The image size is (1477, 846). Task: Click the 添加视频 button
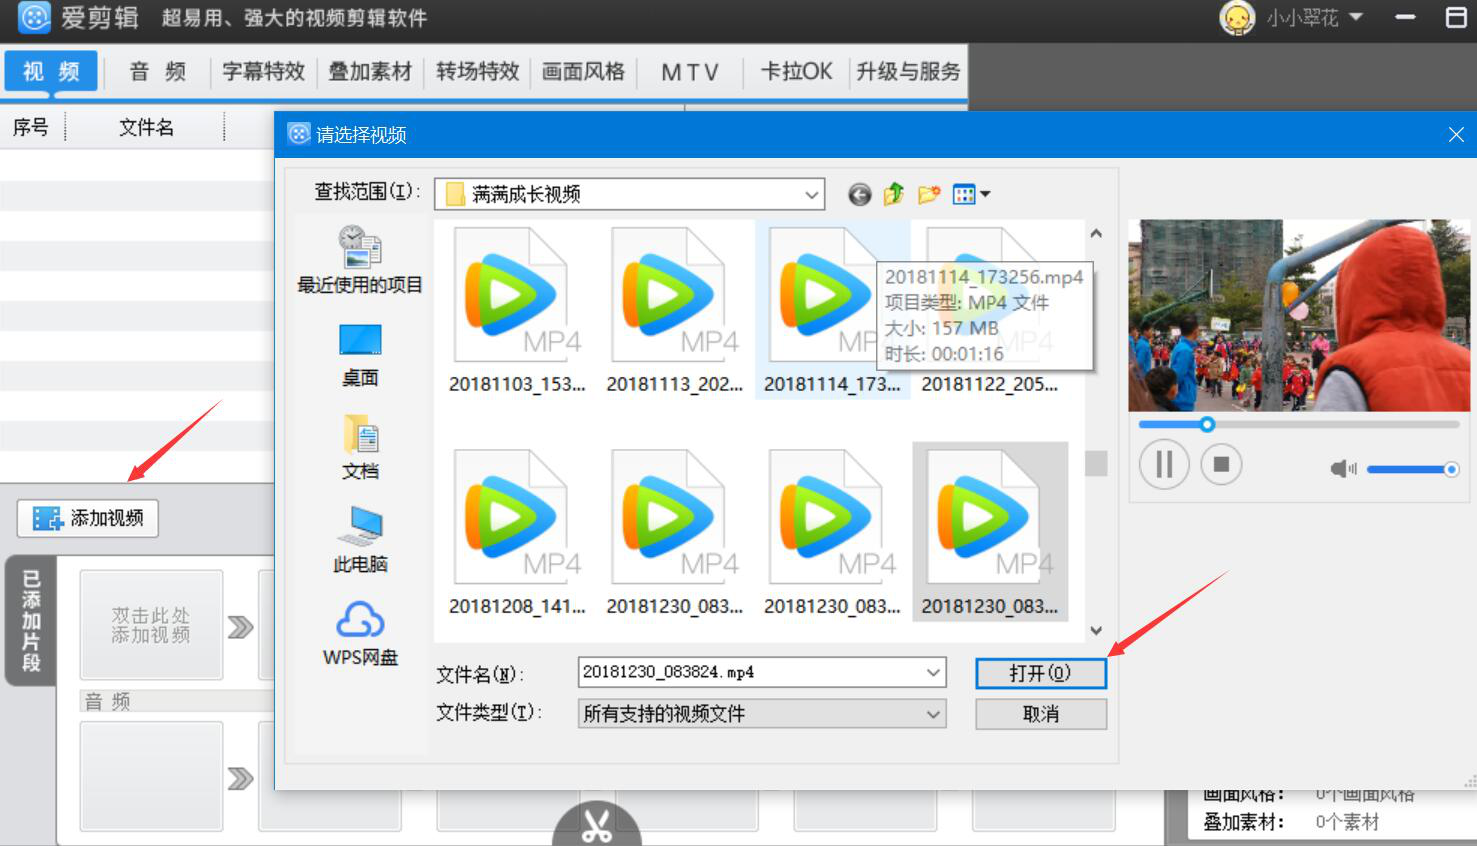(87, 518)
